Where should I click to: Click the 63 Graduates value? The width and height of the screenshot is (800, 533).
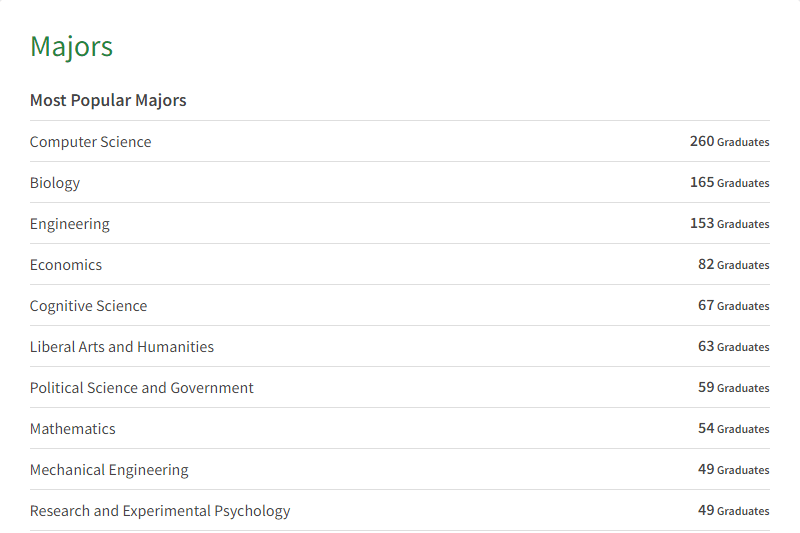pos(733,347)
